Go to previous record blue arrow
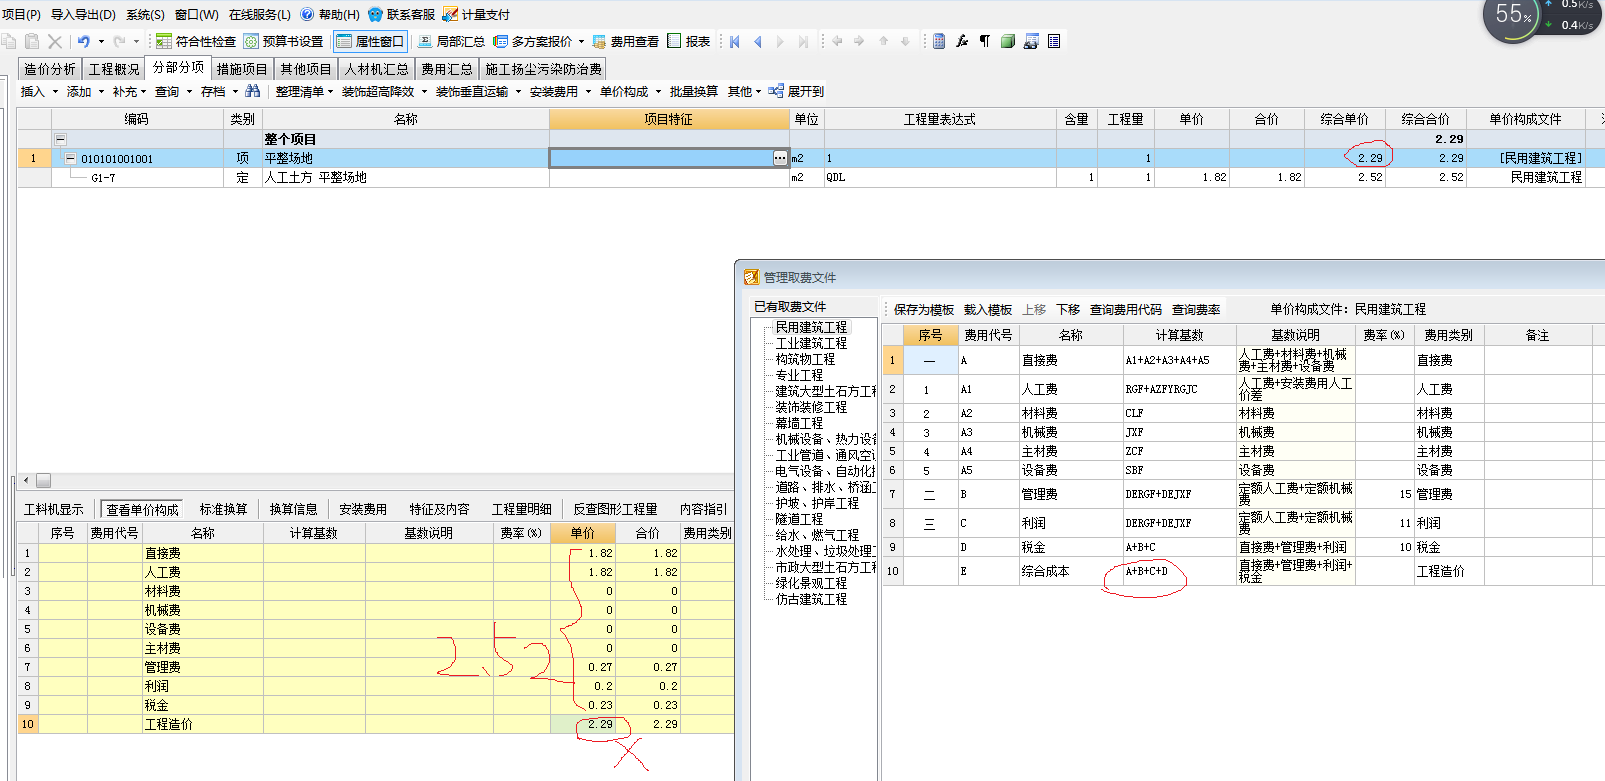Viewport: 1605px width, 781px height. pyautogui.click(x=757, y=41)
